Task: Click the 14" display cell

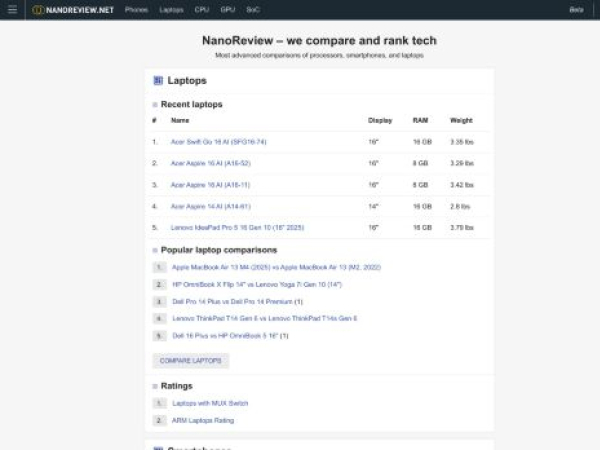Action: pyautogui.click(x=373, y=206)
